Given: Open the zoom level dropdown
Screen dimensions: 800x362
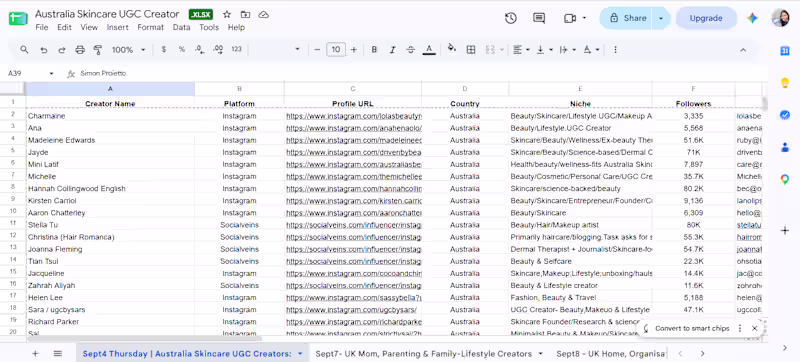Looking at the screenshot, I should 129,49.
